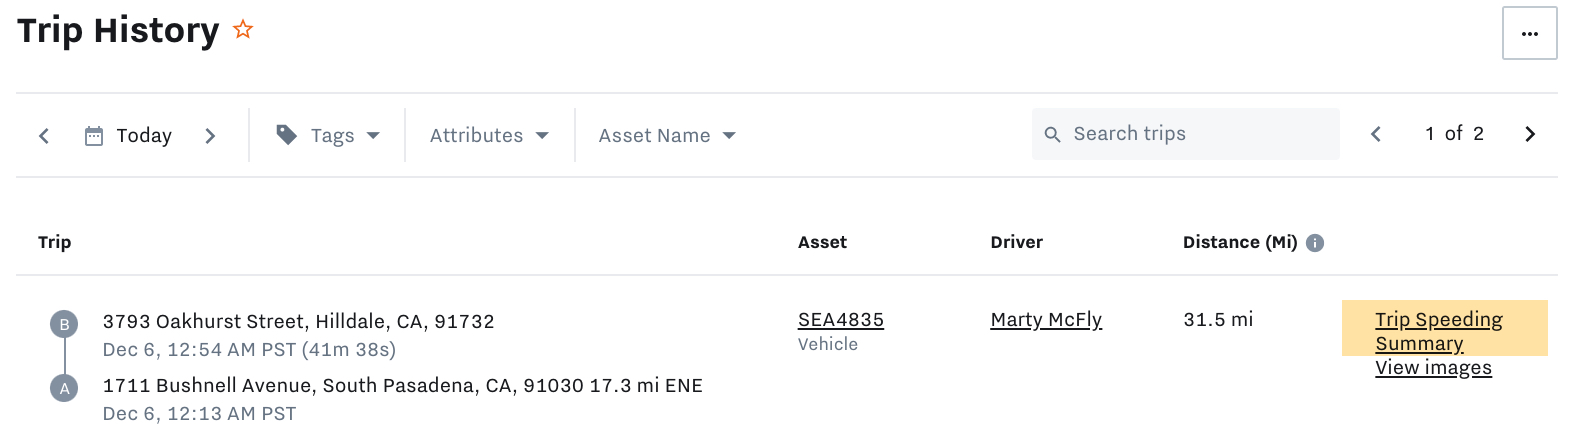Select trip start marker A

point(64,388)
